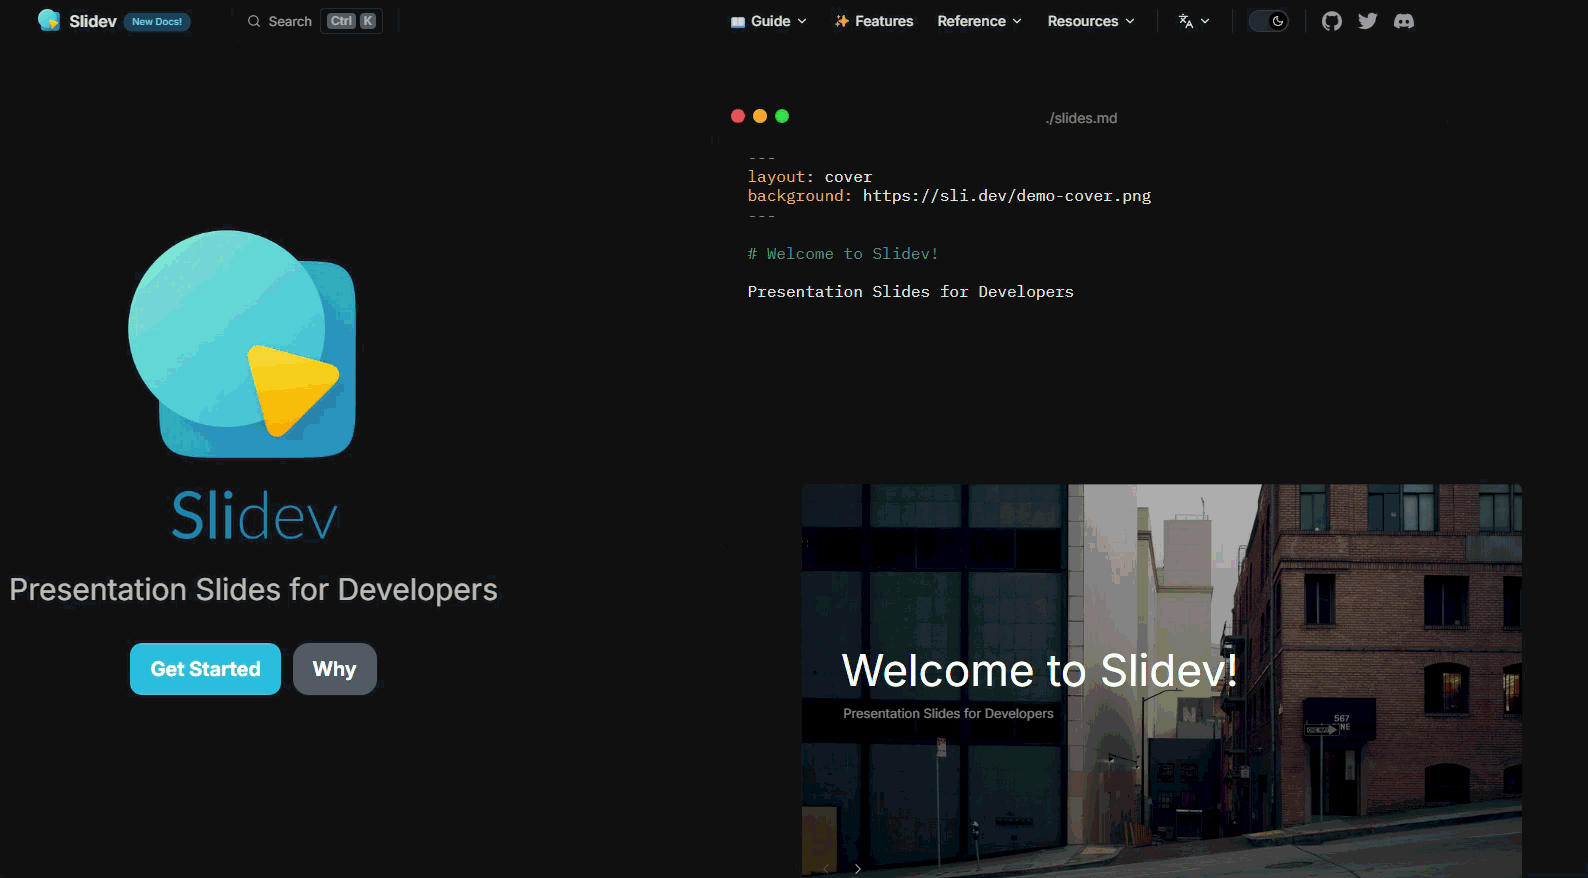Viewport: 1588px width, 878px height.
Task: Open the Search box
Action: click(x=314, y=21)
